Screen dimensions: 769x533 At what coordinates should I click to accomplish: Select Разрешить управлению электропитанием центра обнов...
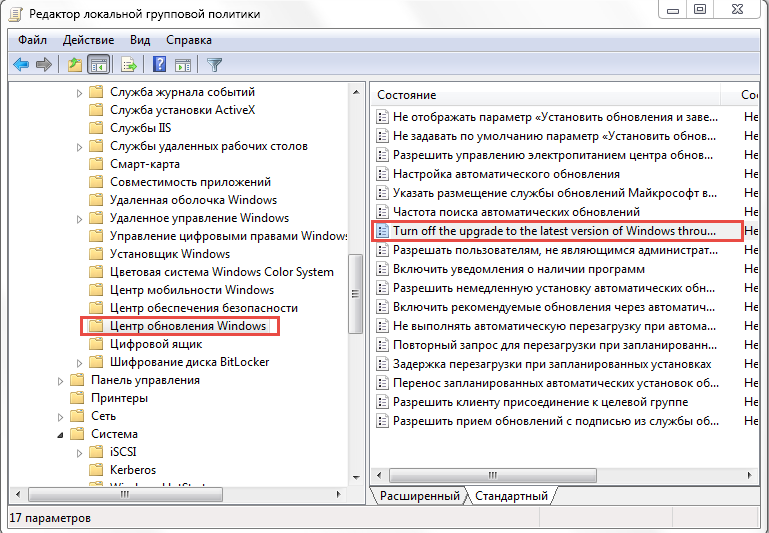click(x=553, y=155)
